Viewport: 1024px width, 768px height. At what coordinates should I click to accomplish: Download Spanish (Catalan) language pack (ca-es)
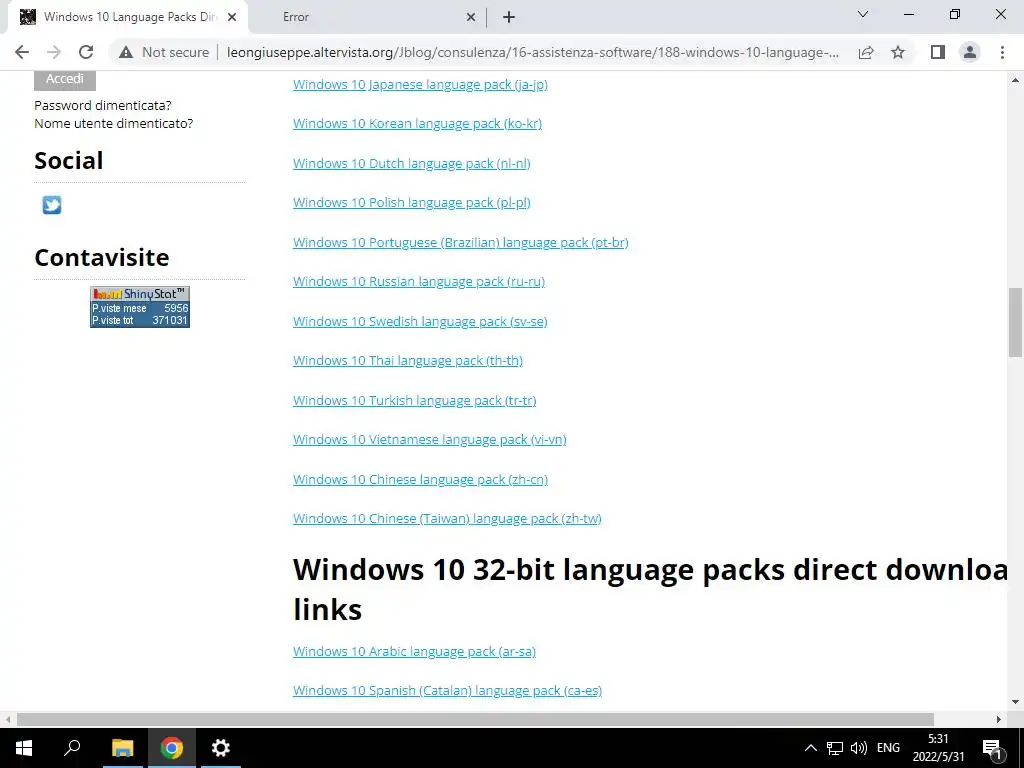[x=447, y=690]
